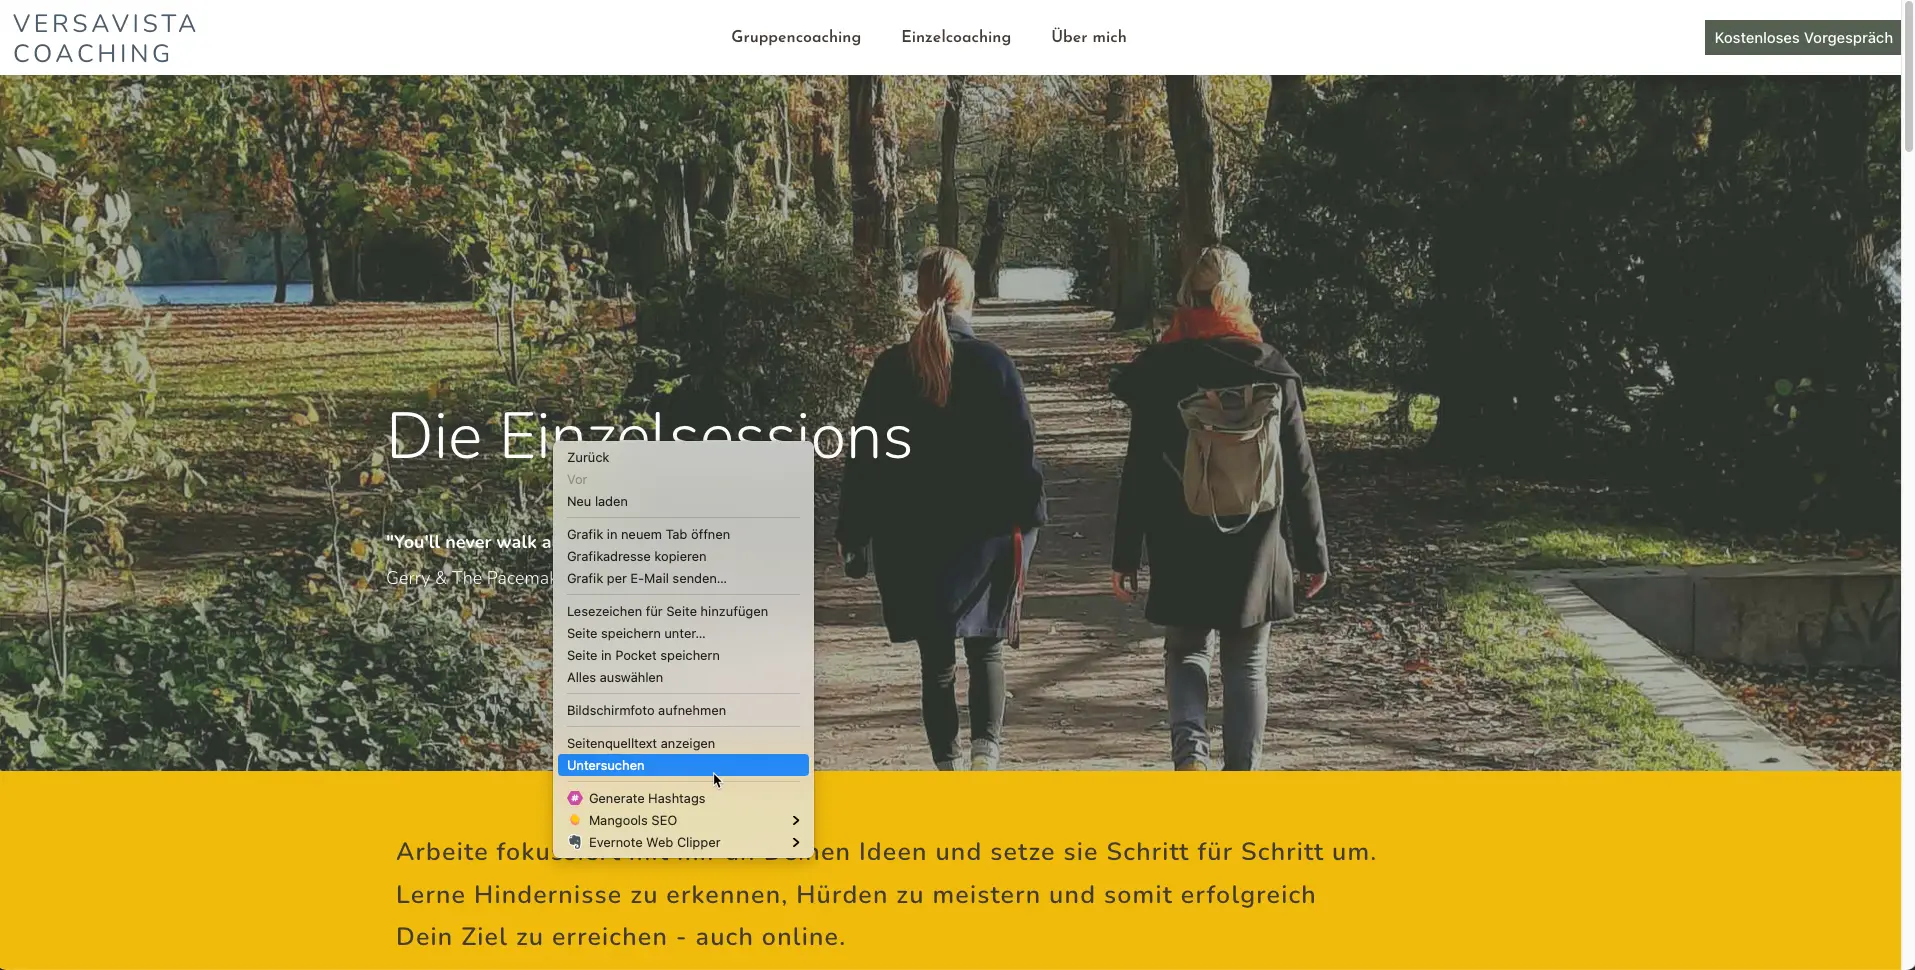Screen dimensions: 1915x970
Task: Open the Gruppencoaching navigation link
Action: 796,37
